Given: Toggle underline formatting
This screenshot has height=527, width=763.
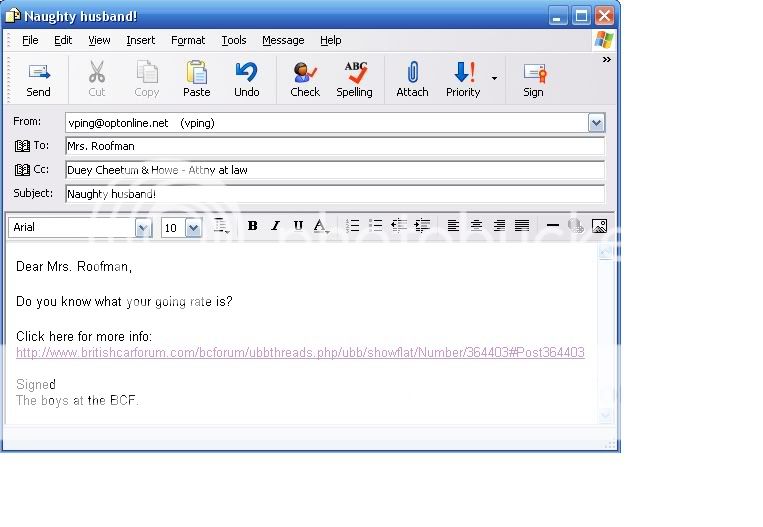Looking at the screenshot, I should pyautogui.click(x=297, y=226).
